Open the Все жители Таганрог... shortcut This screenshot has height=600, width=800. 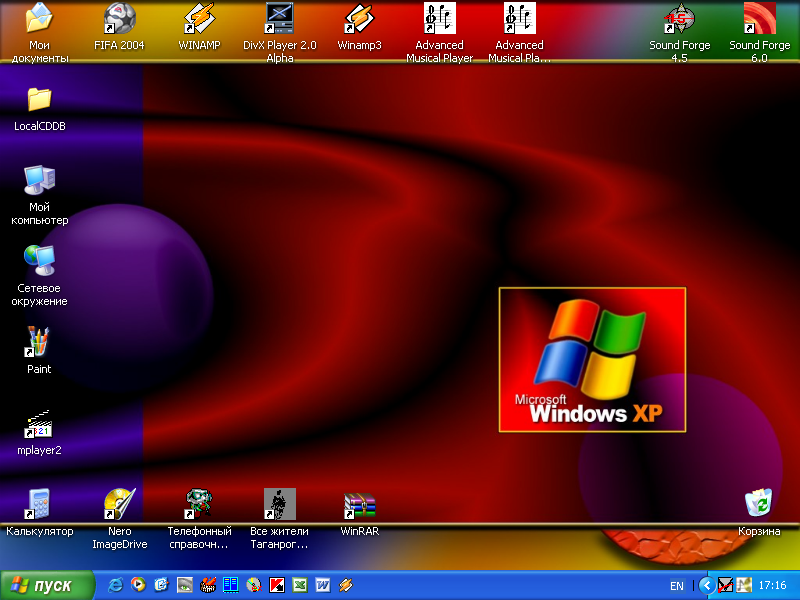tap(279, 504)
